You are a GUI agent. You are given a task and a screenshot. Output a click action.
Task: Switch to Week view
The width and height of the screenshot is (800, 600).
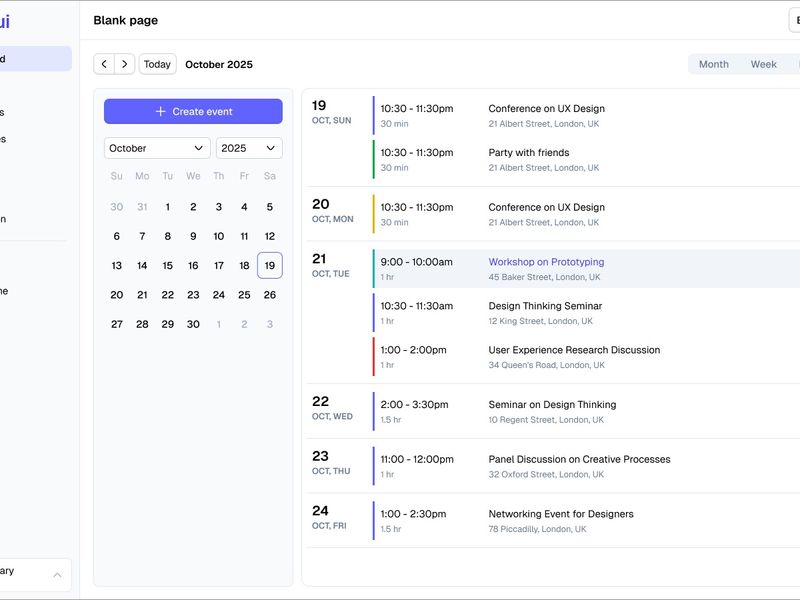764,64
